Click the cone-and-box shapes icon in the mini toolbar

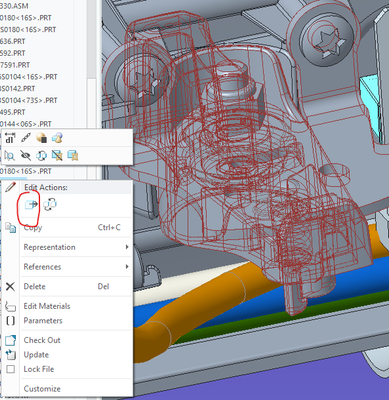[x=57, y=138]
